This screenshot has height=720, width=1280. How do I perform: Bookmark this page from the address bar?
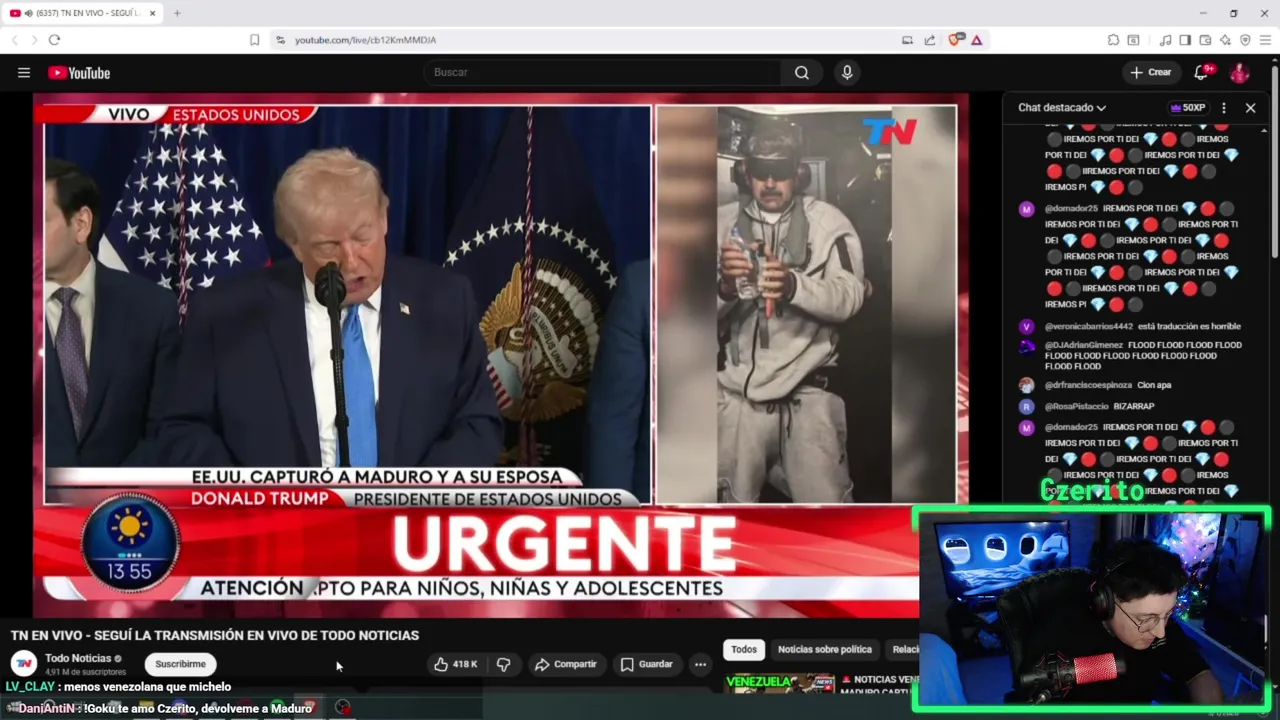pyautogui.click(x=254, y=40)
